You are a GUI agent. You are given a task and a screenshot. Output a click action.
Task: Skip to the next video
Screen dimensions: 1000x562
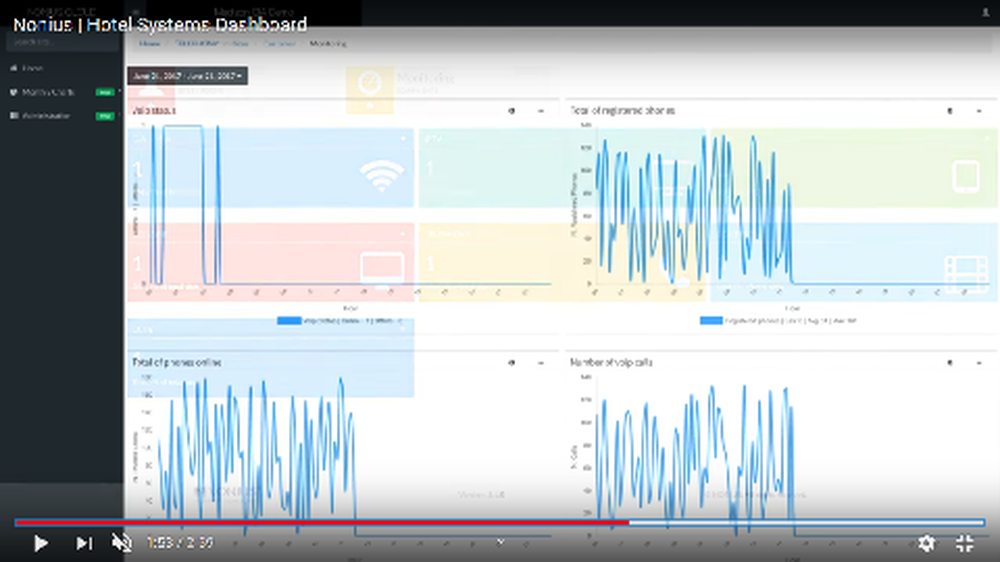[84, 543]
